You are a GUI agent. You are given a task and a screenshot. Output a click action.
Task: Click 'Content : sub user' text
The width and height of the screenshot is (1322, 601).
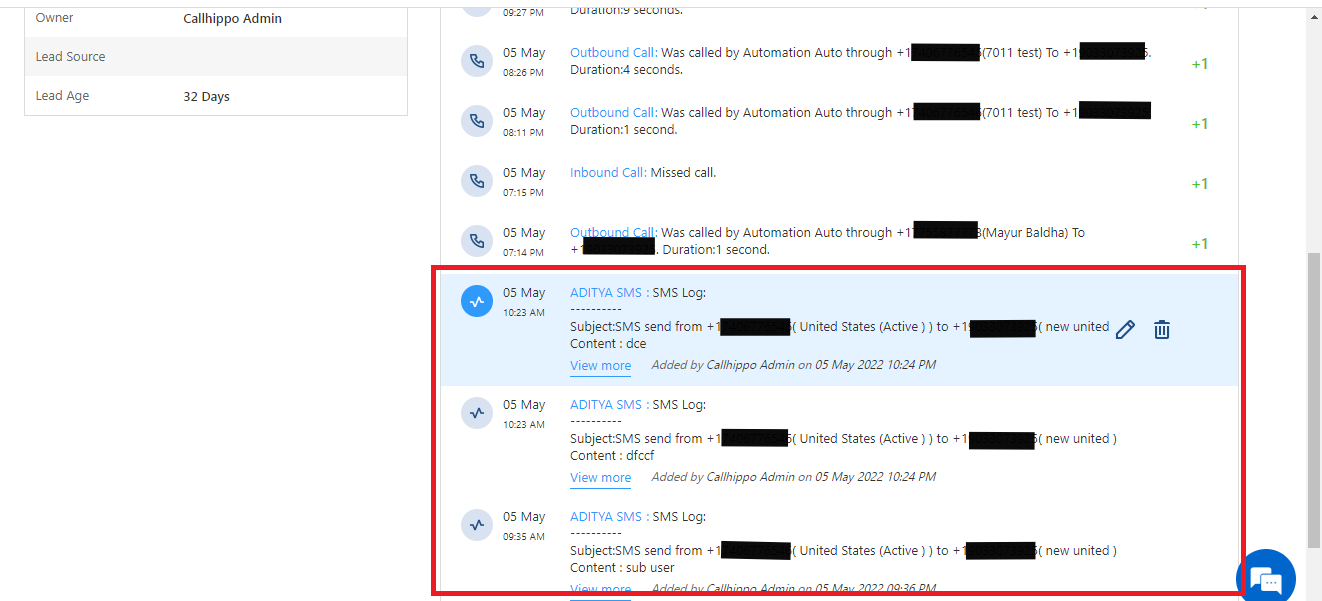pyautogui.click(x=622, y=568)
